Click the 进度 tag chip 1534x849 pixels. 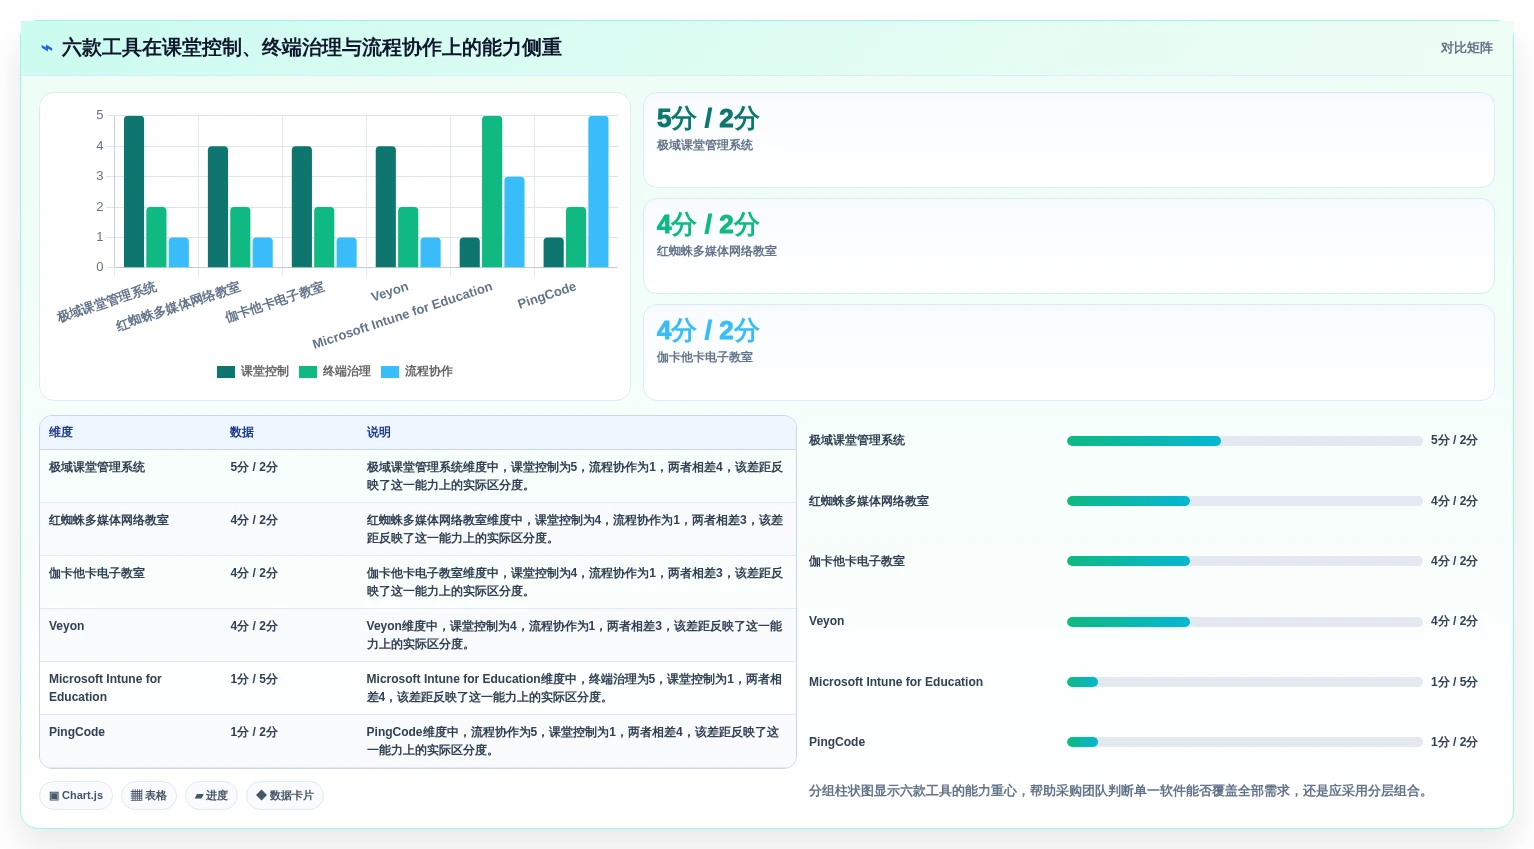(211, 796)
